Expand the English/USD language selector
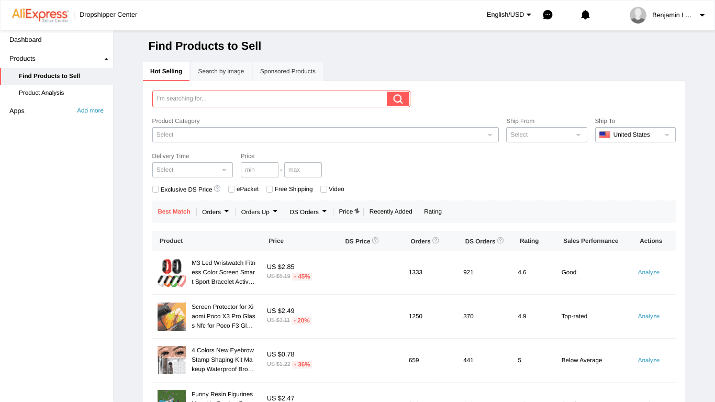Image resolution: width=715 pixels, height=402 pixels. (508, 15)
